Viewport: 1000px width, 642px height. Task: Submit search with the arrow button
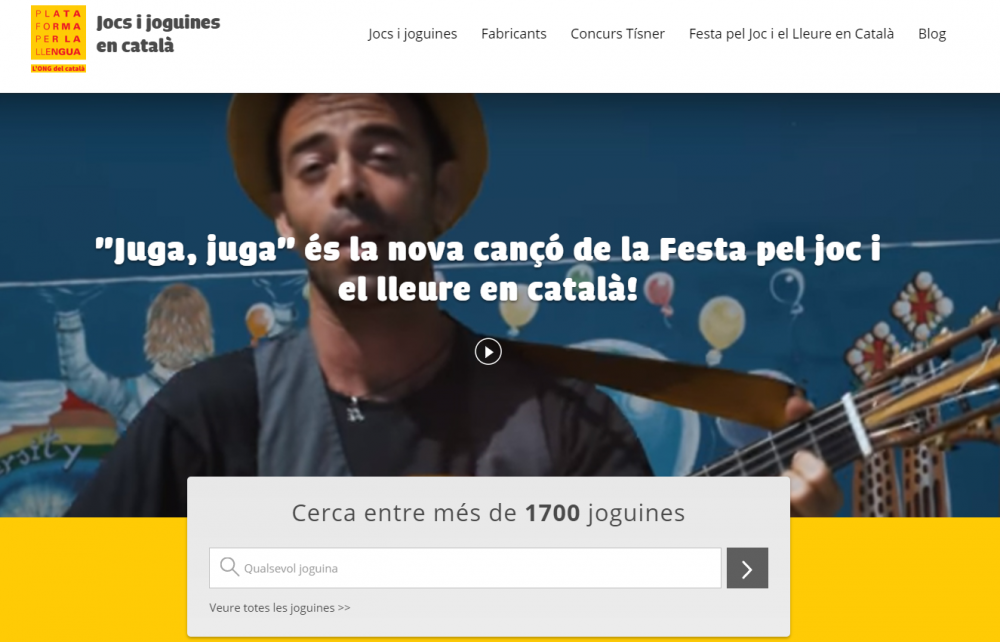747,568
